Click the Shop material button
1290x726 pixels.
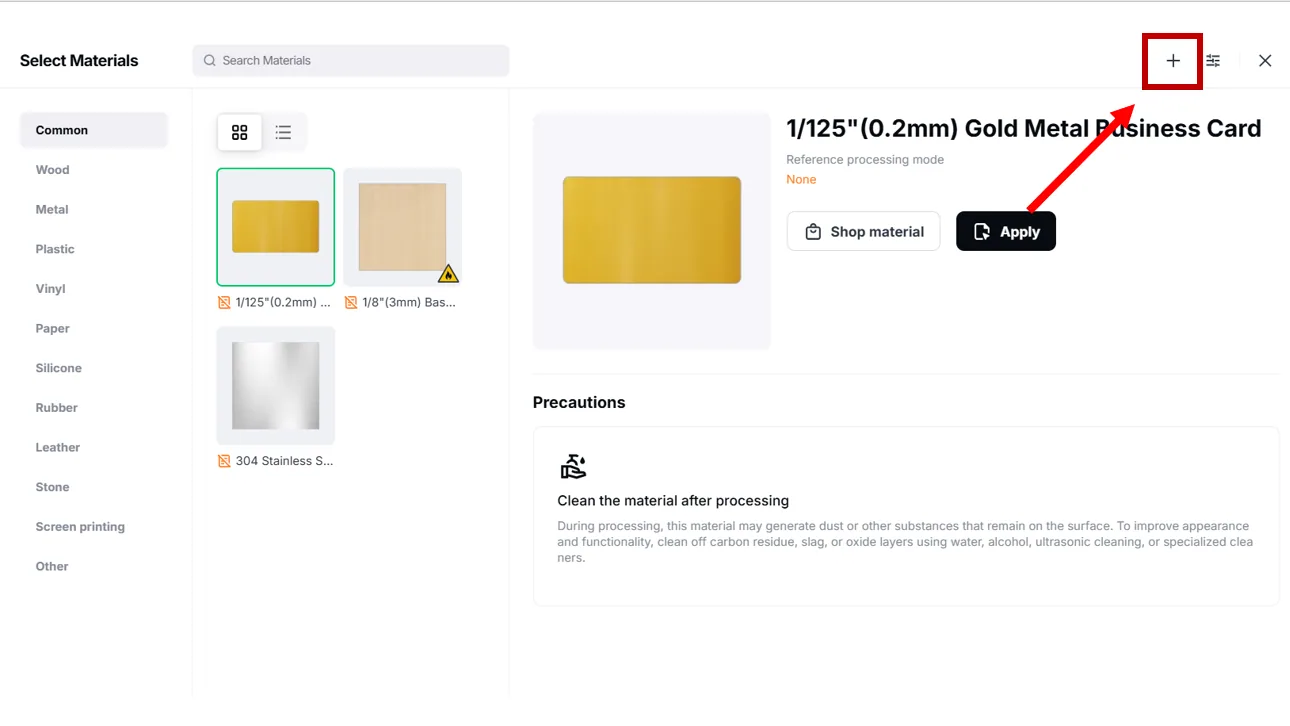click(863, 231)
